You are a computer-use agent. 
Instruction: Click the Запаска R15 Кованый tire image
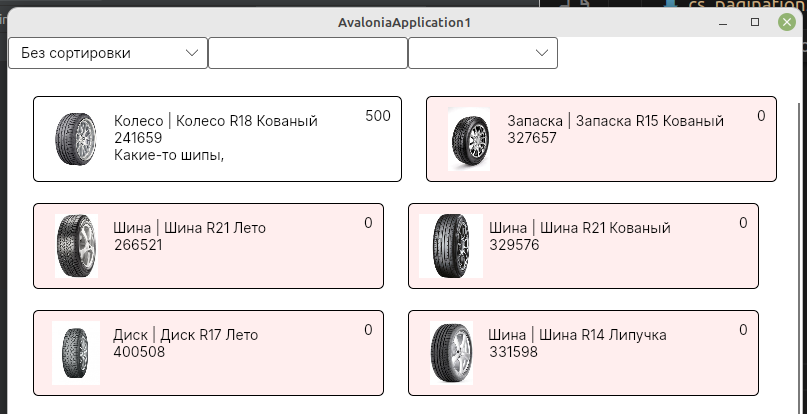tap(469, 139)
